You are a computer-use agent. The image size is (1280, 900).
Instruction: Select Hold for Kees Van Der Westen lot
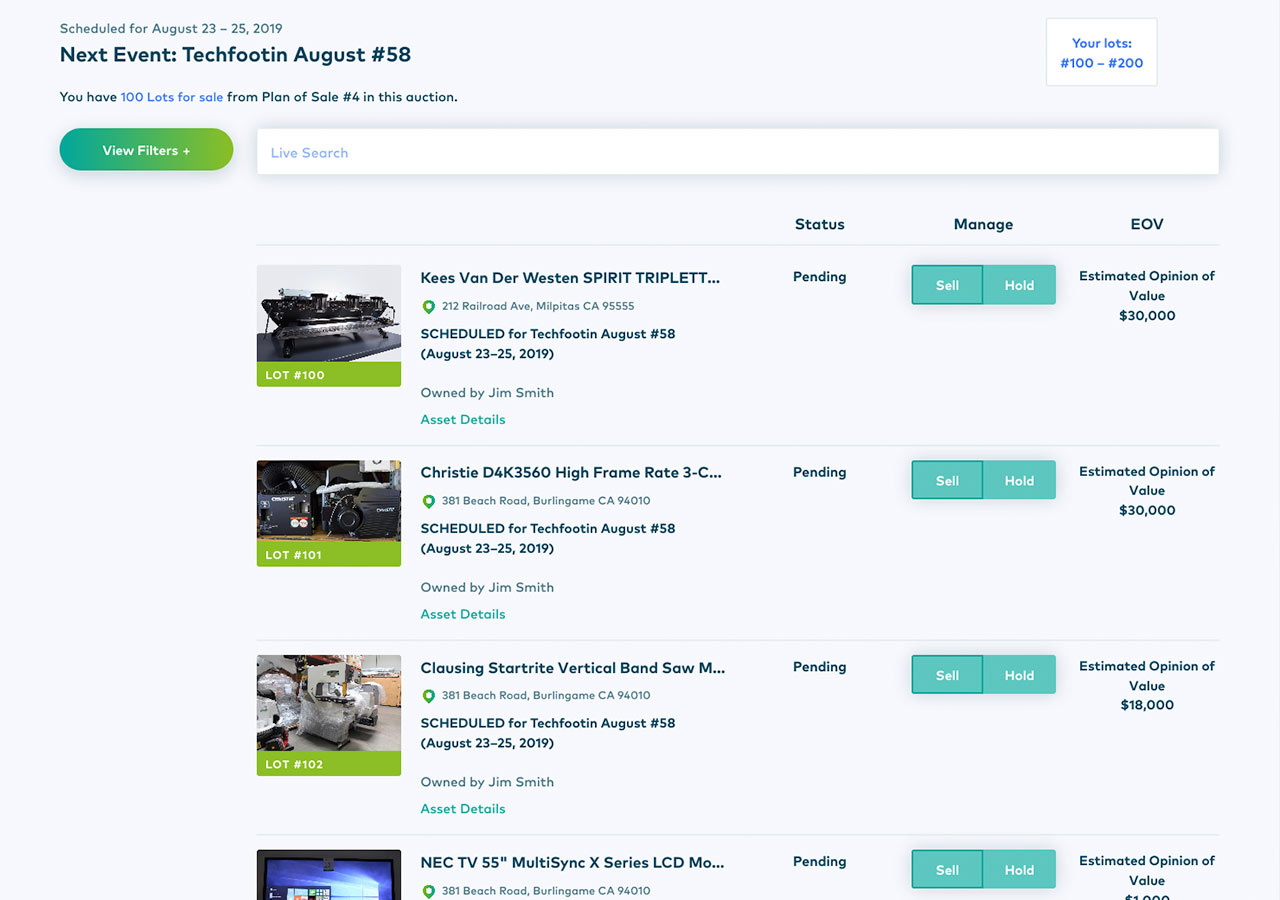point(1019,285)
